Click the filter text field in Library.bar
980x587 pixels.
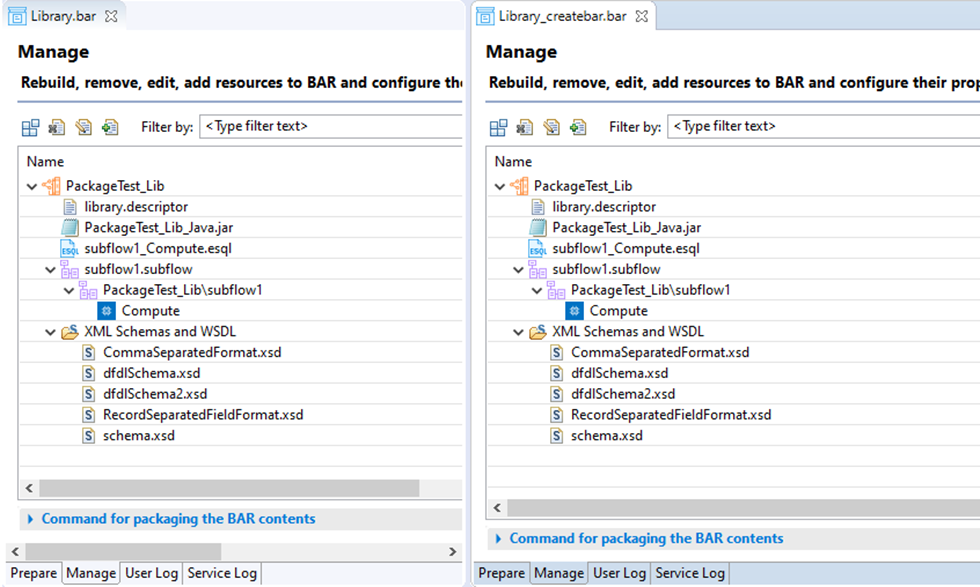pyautogui.click(x=331, y=126)
